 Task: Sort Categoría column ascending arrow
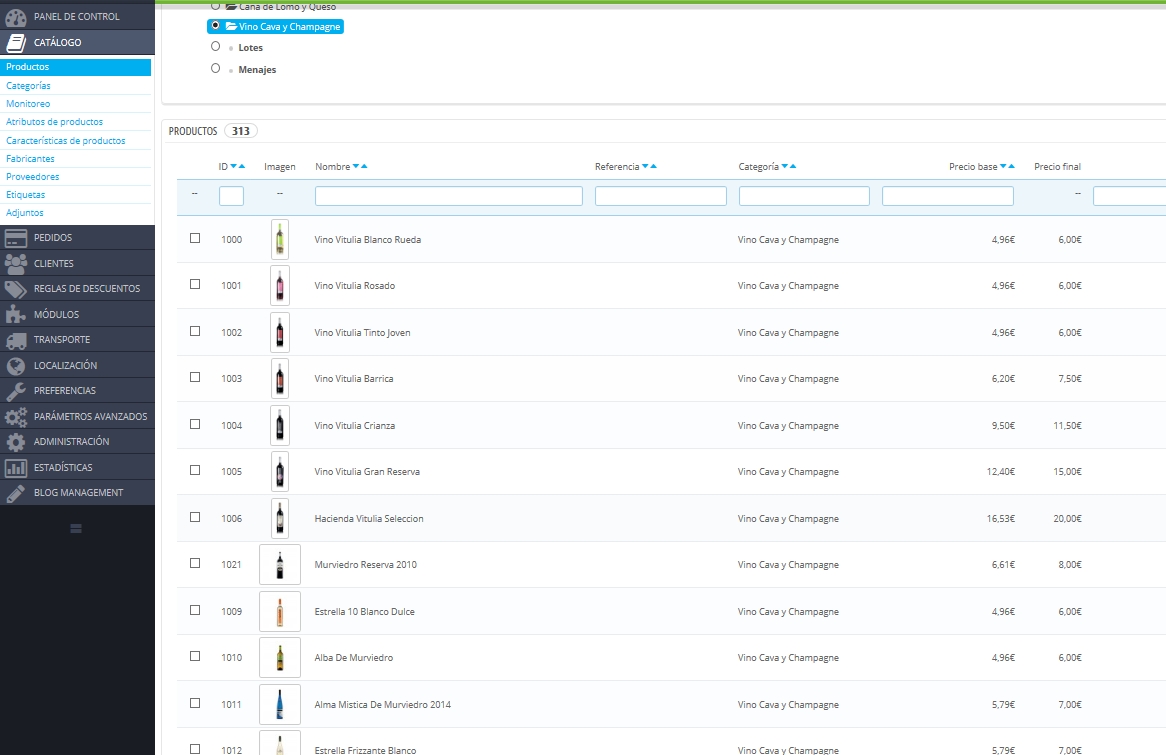(793, 166)
